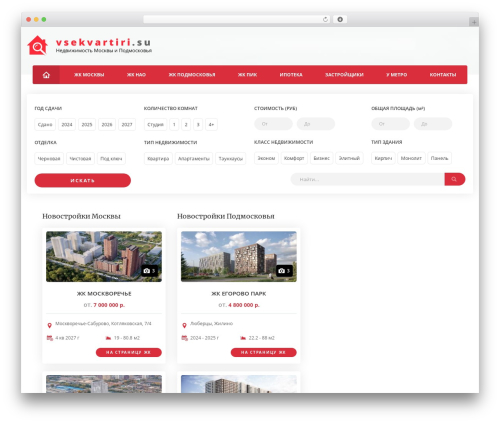500x423 pixels.
Task: Click the home icon in navigation bar
Action: [x=46, y=75]
